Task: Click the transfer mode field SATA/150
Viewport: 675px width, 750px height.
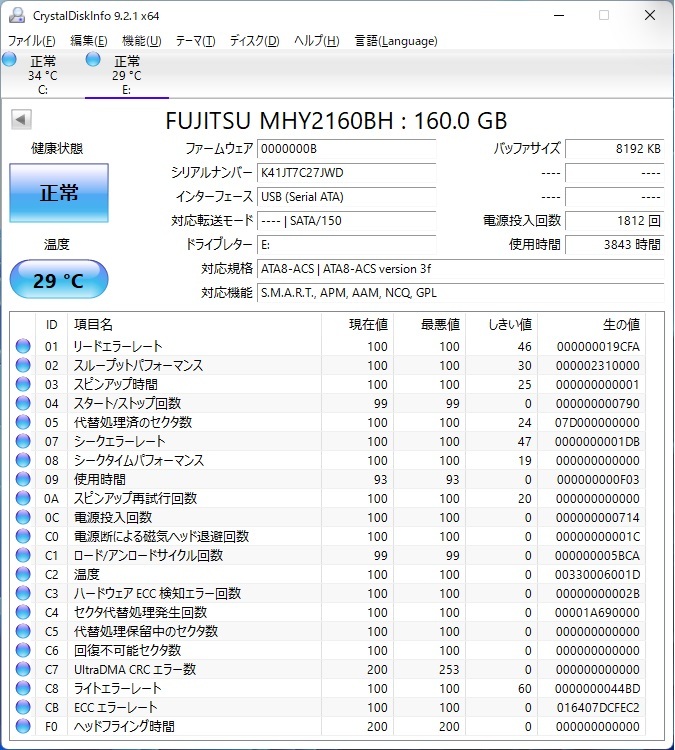Action: (346, 221)
